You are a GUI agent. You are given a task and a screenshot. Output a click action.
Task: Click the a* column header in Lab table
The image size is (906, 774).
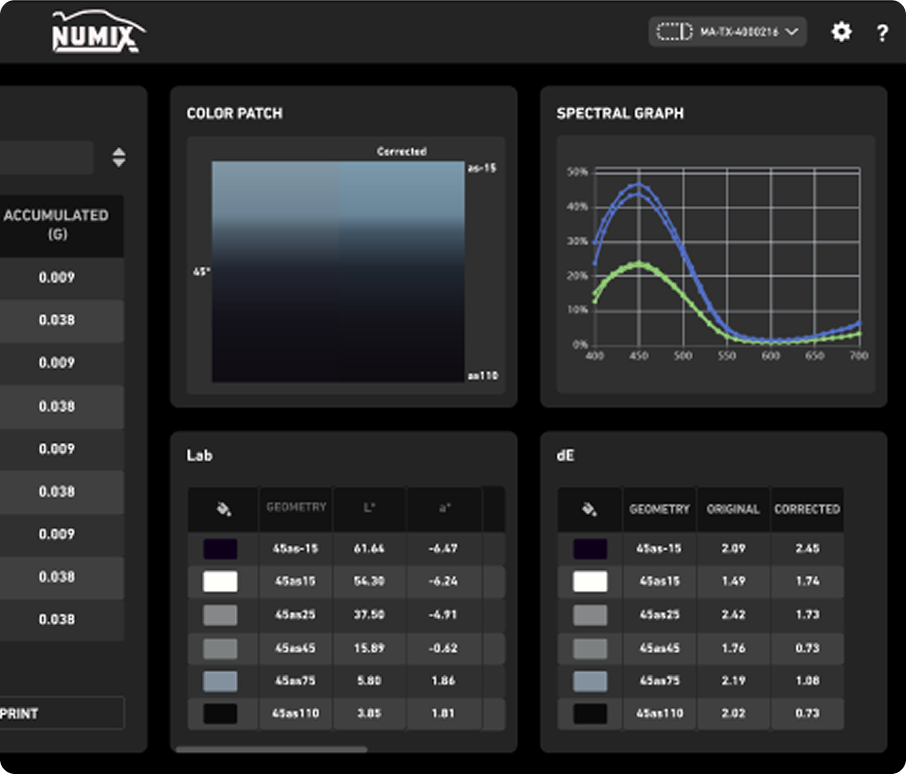pos(444,508)
